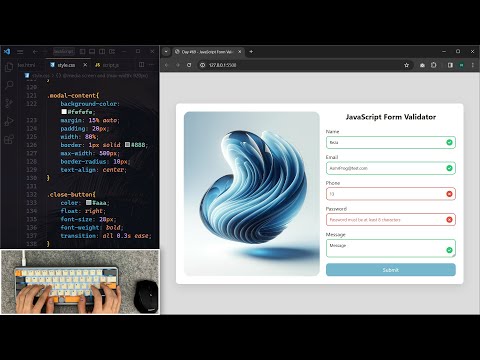
Task: Reload the browser page
Action: coord(189,65)
